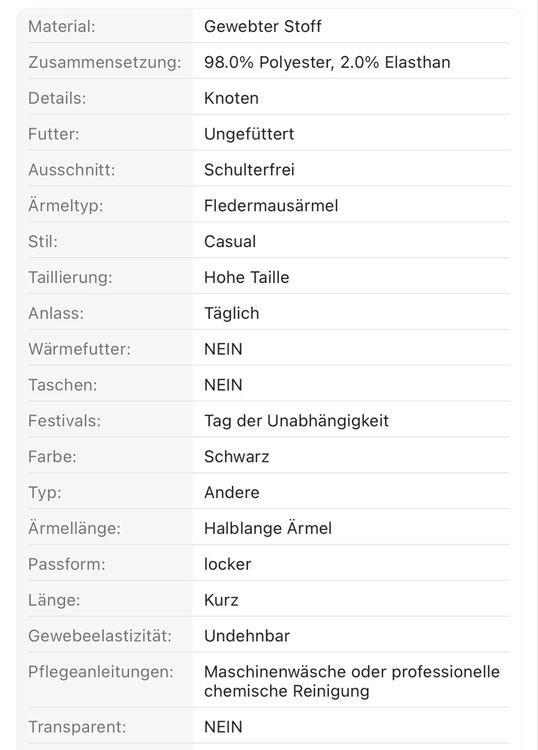This screenshot has width=538, height=750.
Task: Click NEIN next to Wärmefutter
Action: [223, 349]
